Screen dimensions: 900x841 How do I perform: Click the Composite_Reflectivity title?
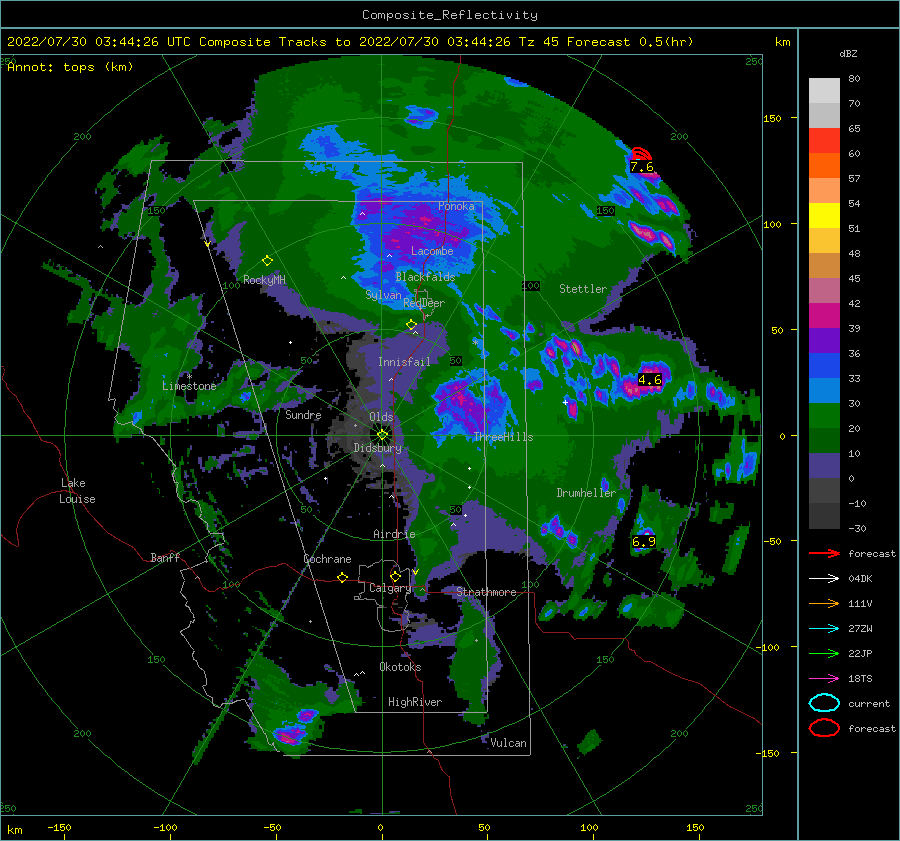tap(450, 15)
